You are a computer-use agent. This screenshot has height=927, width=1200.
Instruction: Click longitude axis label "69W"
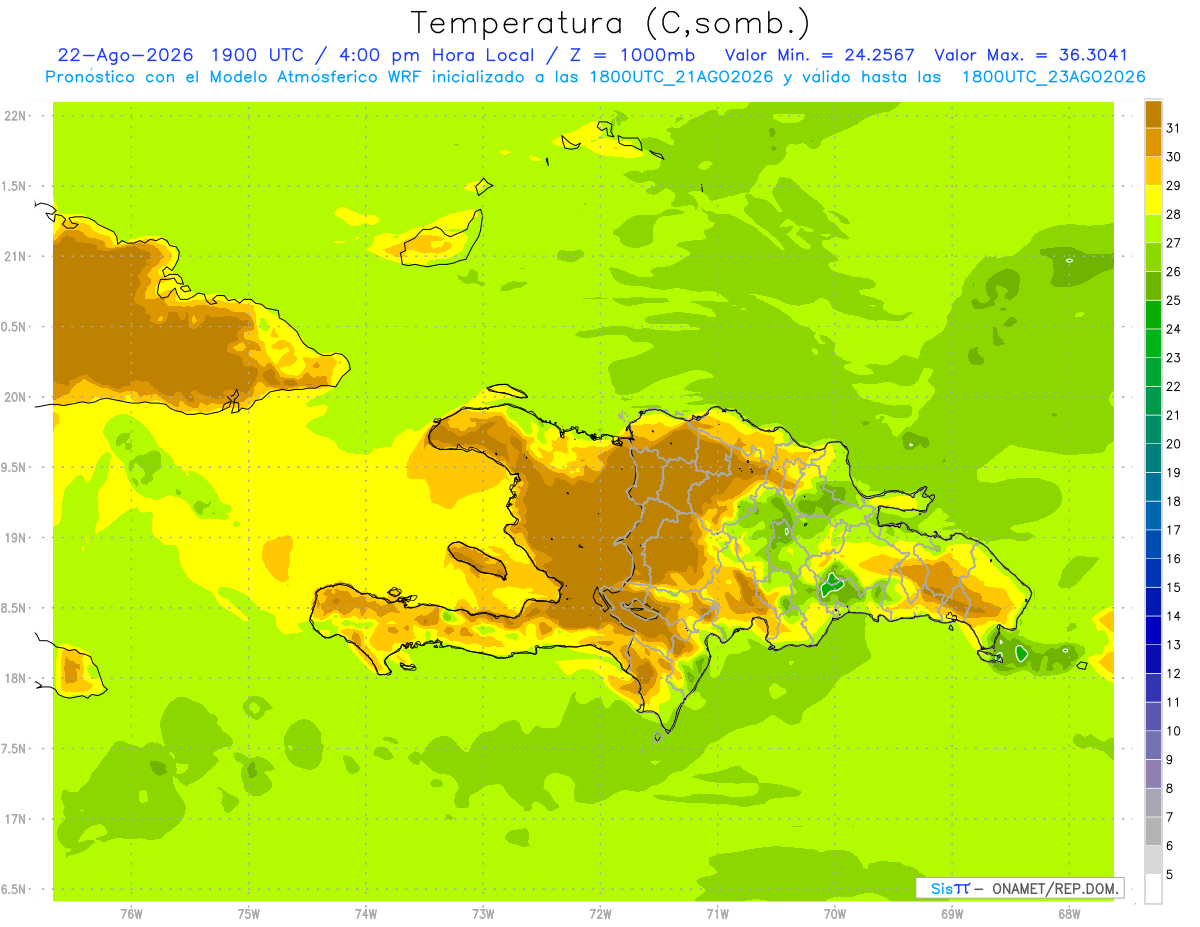click(952, 914)
